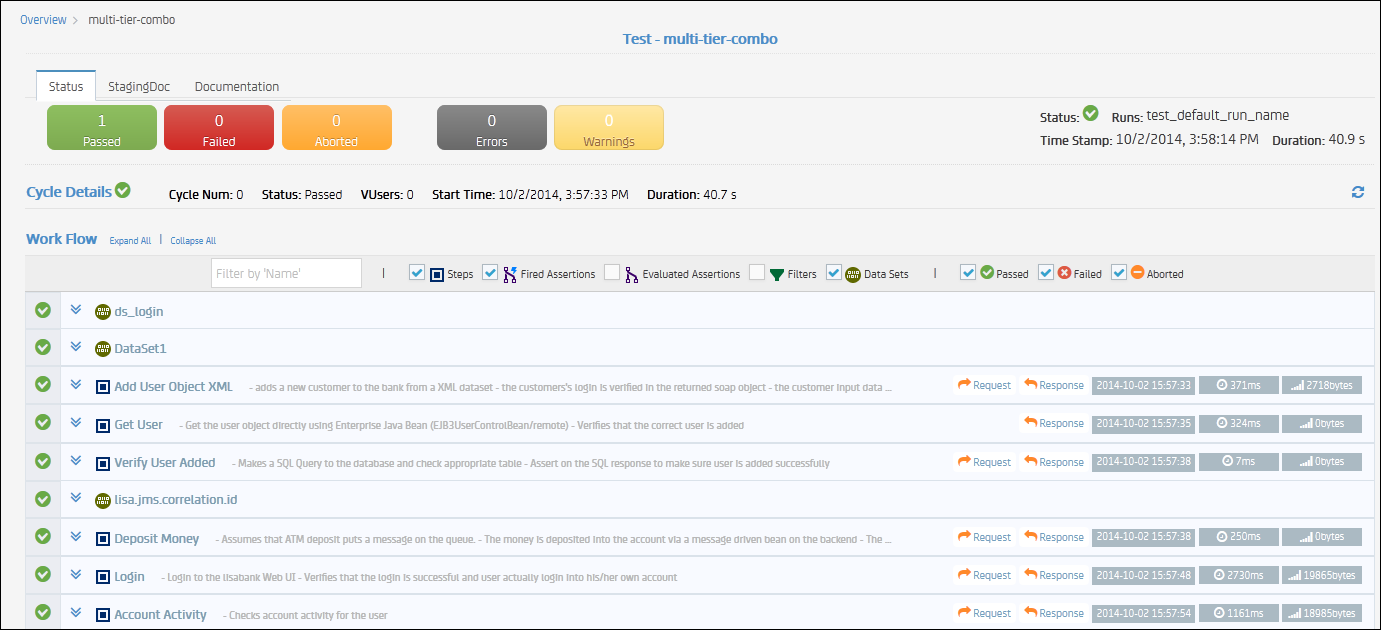The height and width of the screenshot is (630, 1381).
Task: Expand the Deposit Money step chevron
Action: 76,537
